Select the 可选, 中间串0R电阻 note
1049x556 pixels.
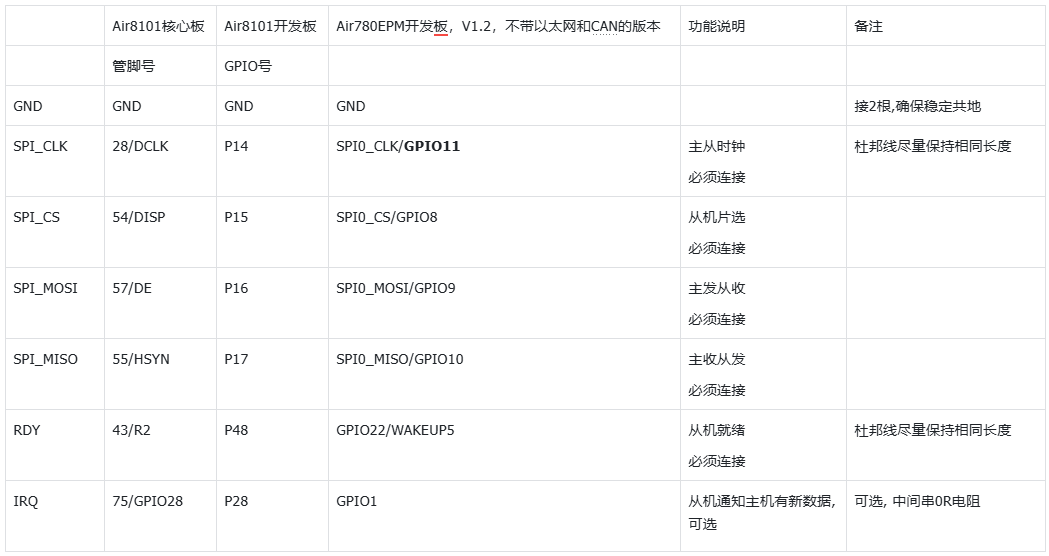coord(917,500)
